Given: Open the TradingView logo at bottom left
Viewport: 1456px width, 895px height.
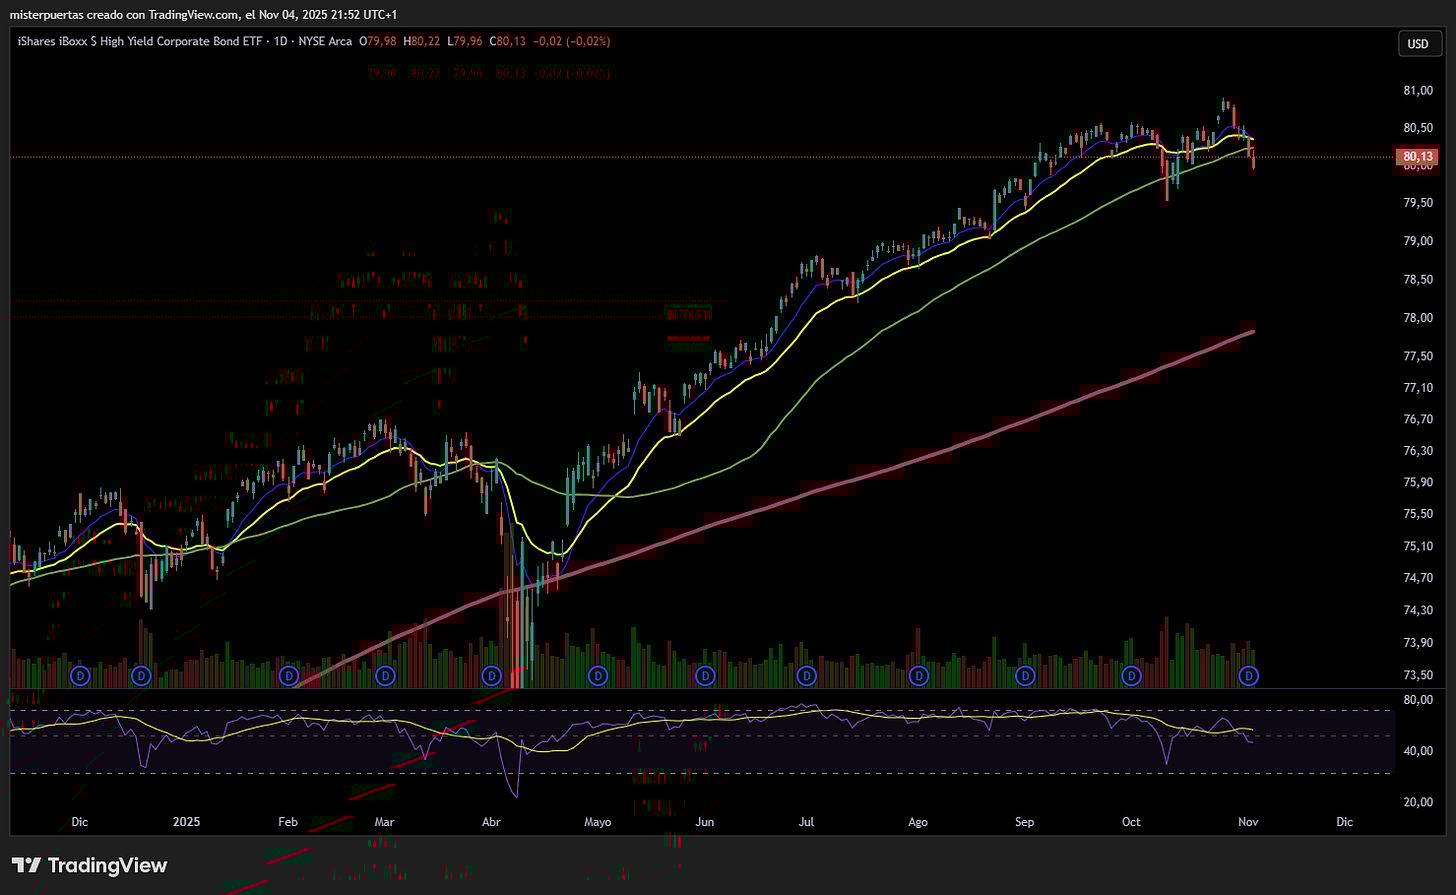Looking at the screenshot, I should [x=90, y=865].
